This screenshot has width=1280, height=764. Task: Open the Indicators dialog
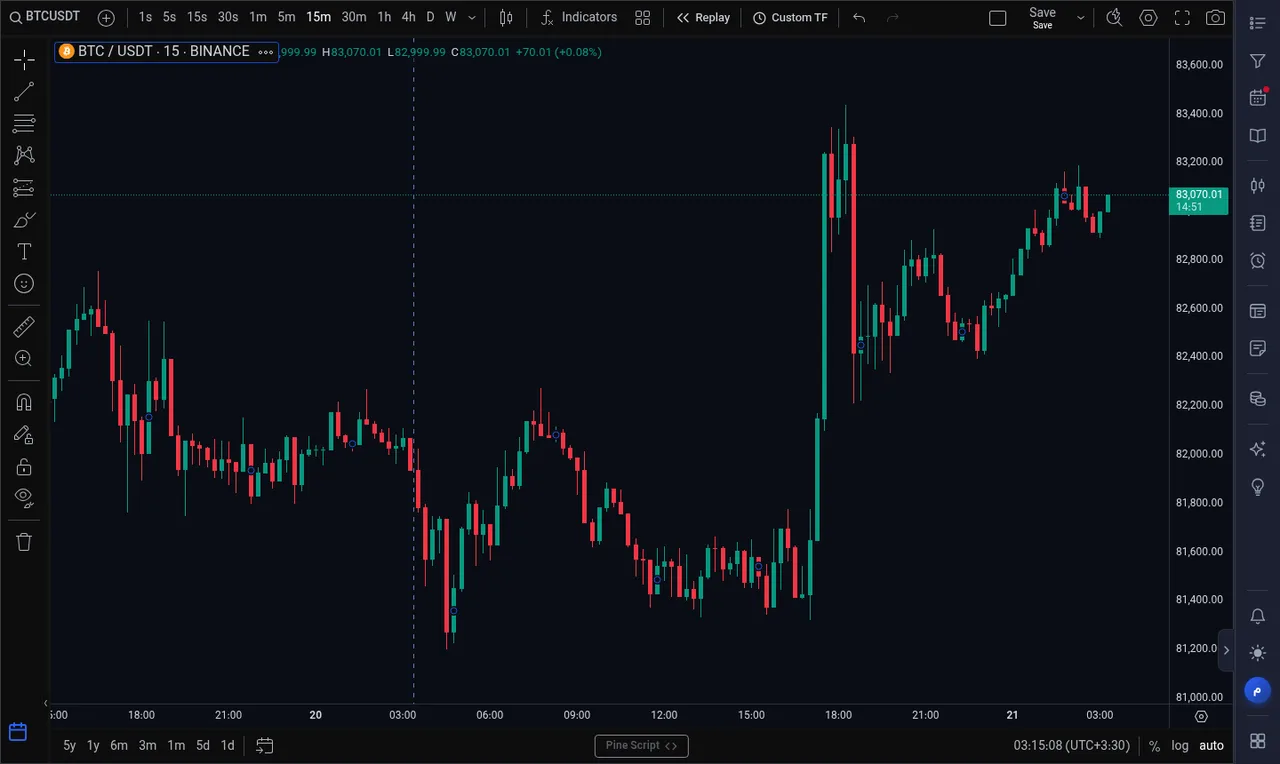click(579, 18)
